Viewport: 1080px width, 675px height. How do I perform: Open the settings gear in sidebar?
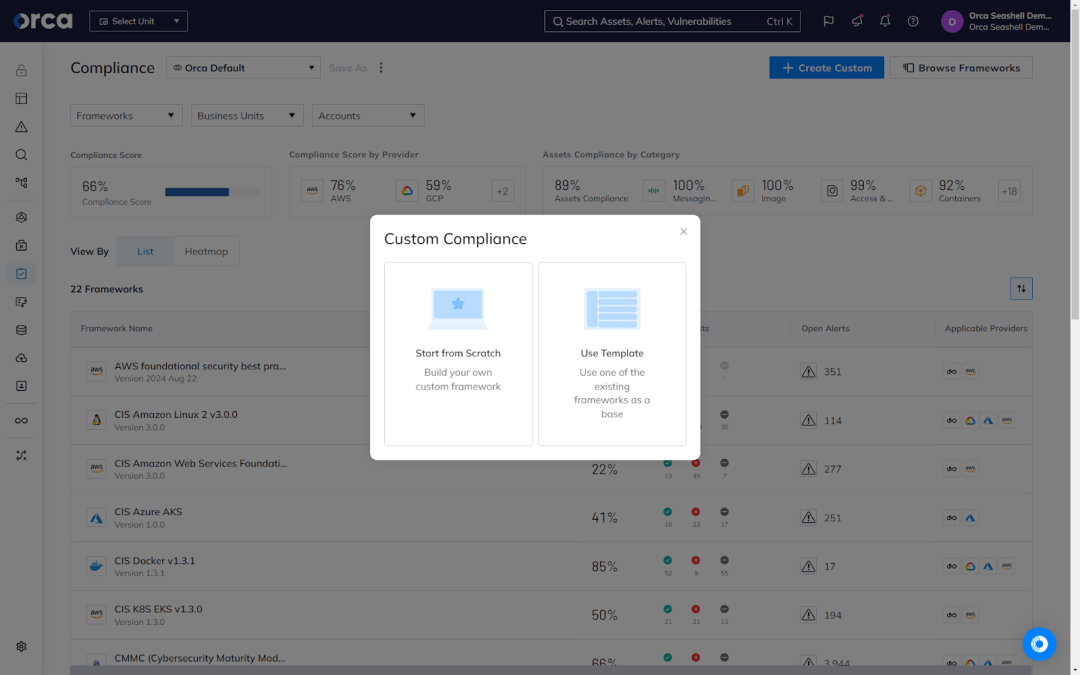click(21, 647)
